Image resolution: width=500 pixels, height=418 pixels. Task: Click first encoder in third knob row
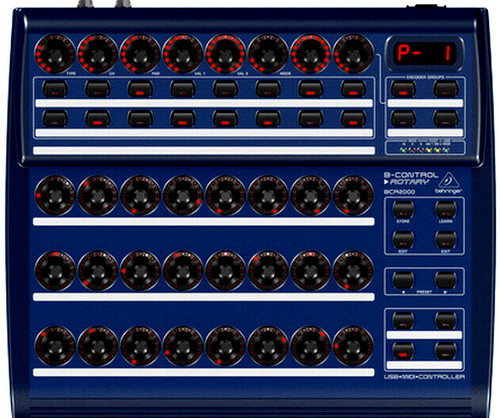[55, 271]
